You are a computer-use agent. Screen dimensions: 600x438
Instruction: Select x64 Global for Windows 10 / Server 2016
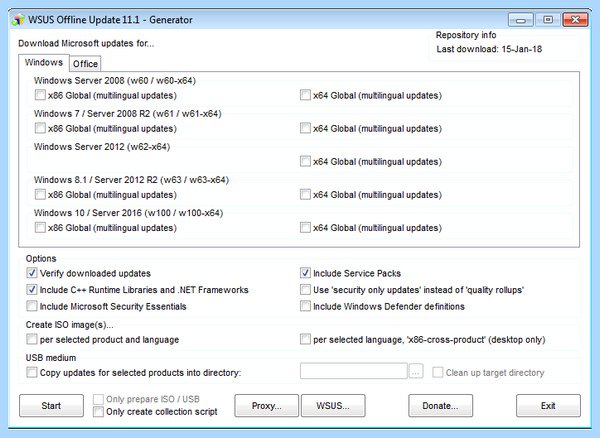pos(305,228)
